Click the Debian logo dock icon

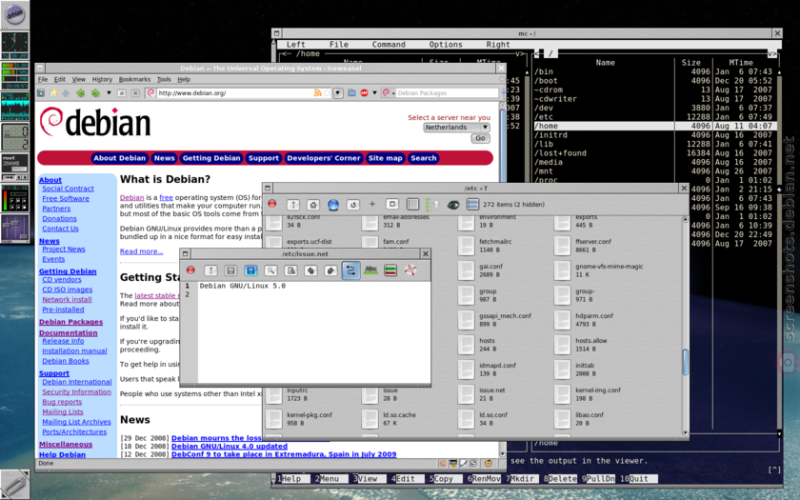coord(15,14)
